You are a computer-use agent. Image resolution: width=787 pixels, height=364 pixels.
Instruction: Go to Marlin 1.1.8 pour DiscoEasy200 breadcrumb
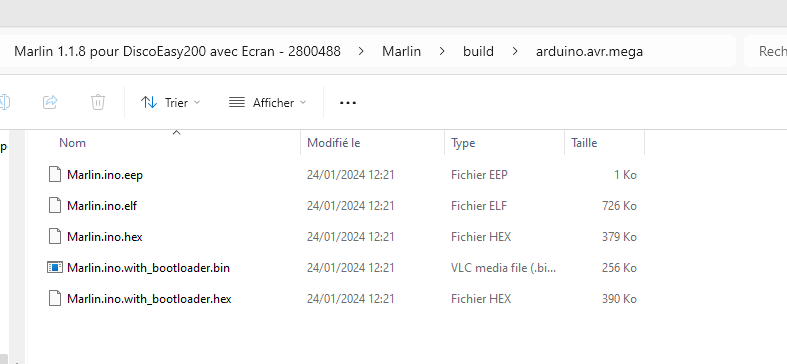177,51
